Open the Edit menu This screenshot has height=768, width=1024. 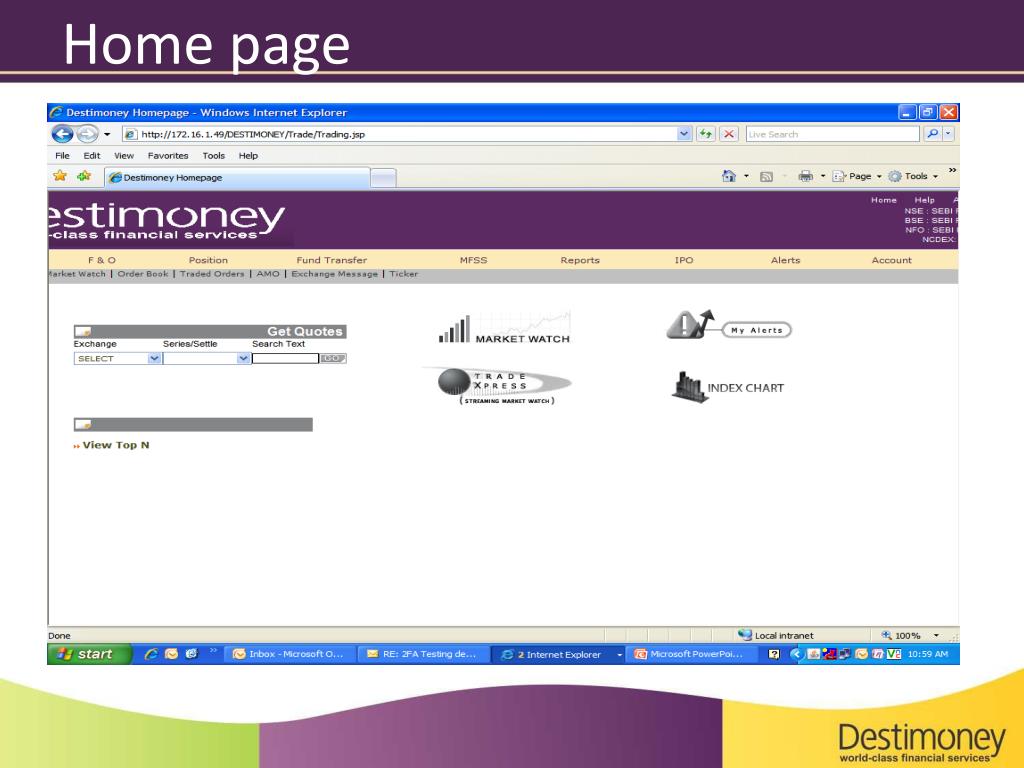[91, 155]
